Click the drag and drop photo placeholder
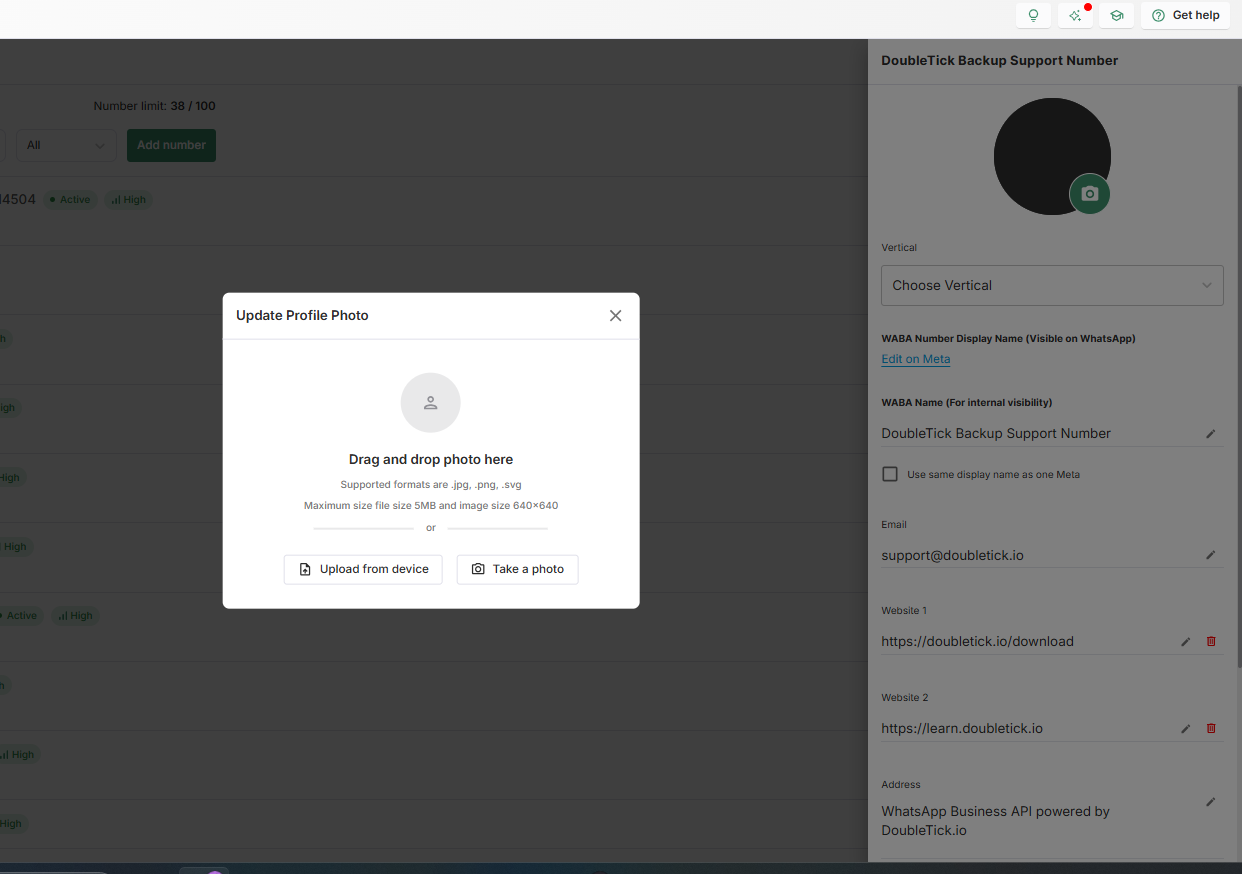 pyautogui.click(x=430, y=403)
